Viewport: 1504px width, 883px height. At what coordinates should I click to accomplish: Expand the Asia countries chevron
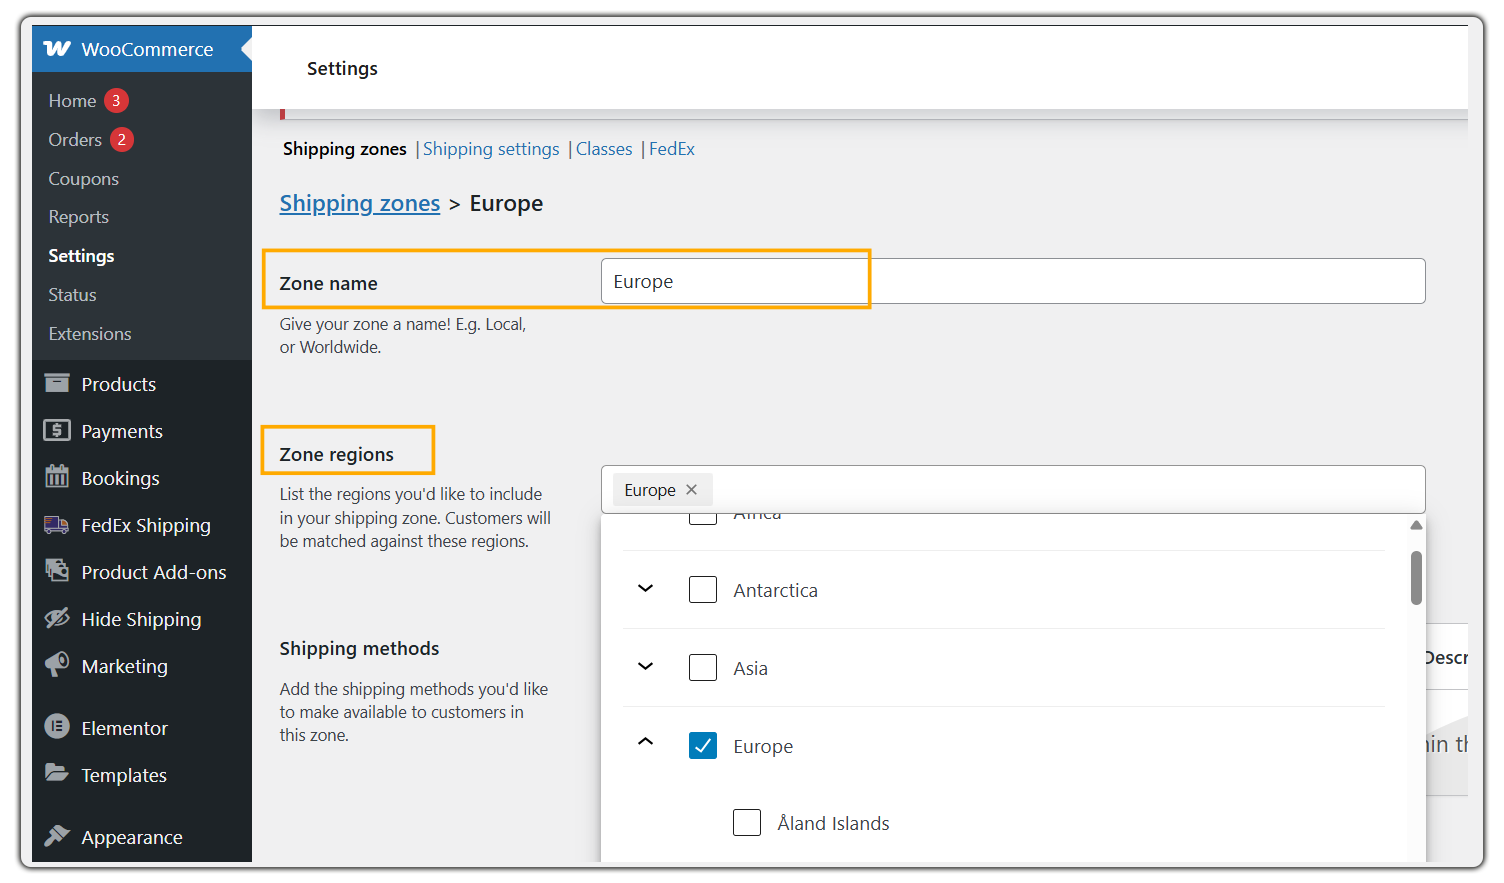click(x=646, y=667)
